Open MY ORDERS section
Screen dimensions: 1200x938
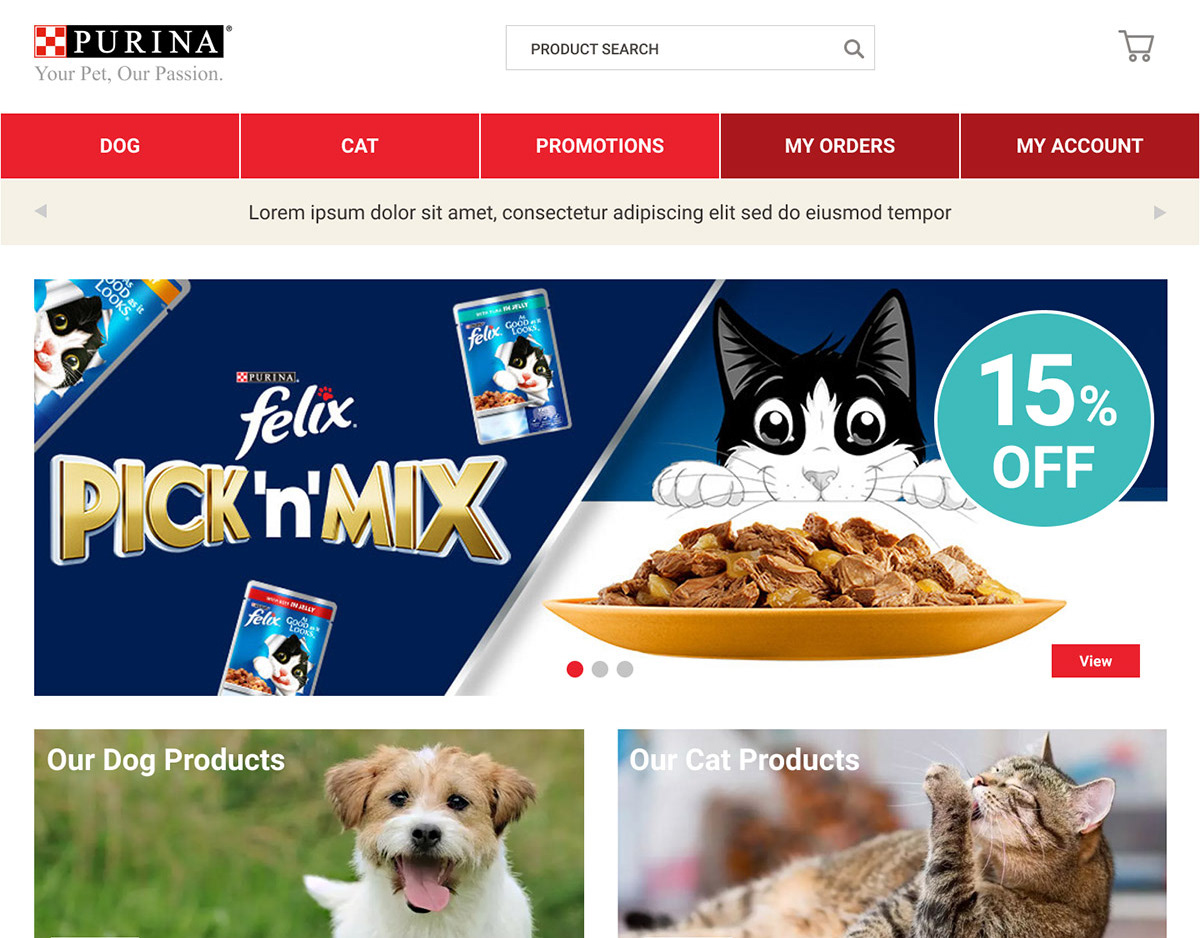[840, 146]
